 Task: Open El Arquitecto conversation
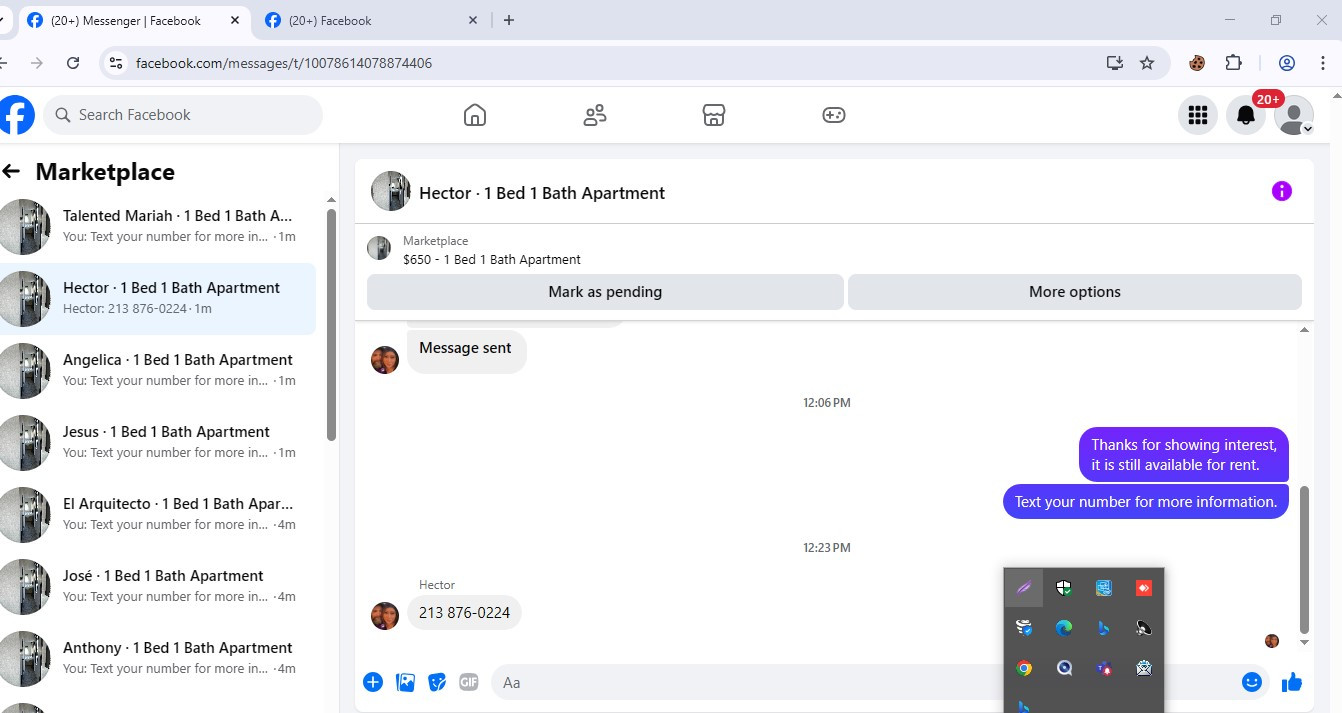[158, 514]
